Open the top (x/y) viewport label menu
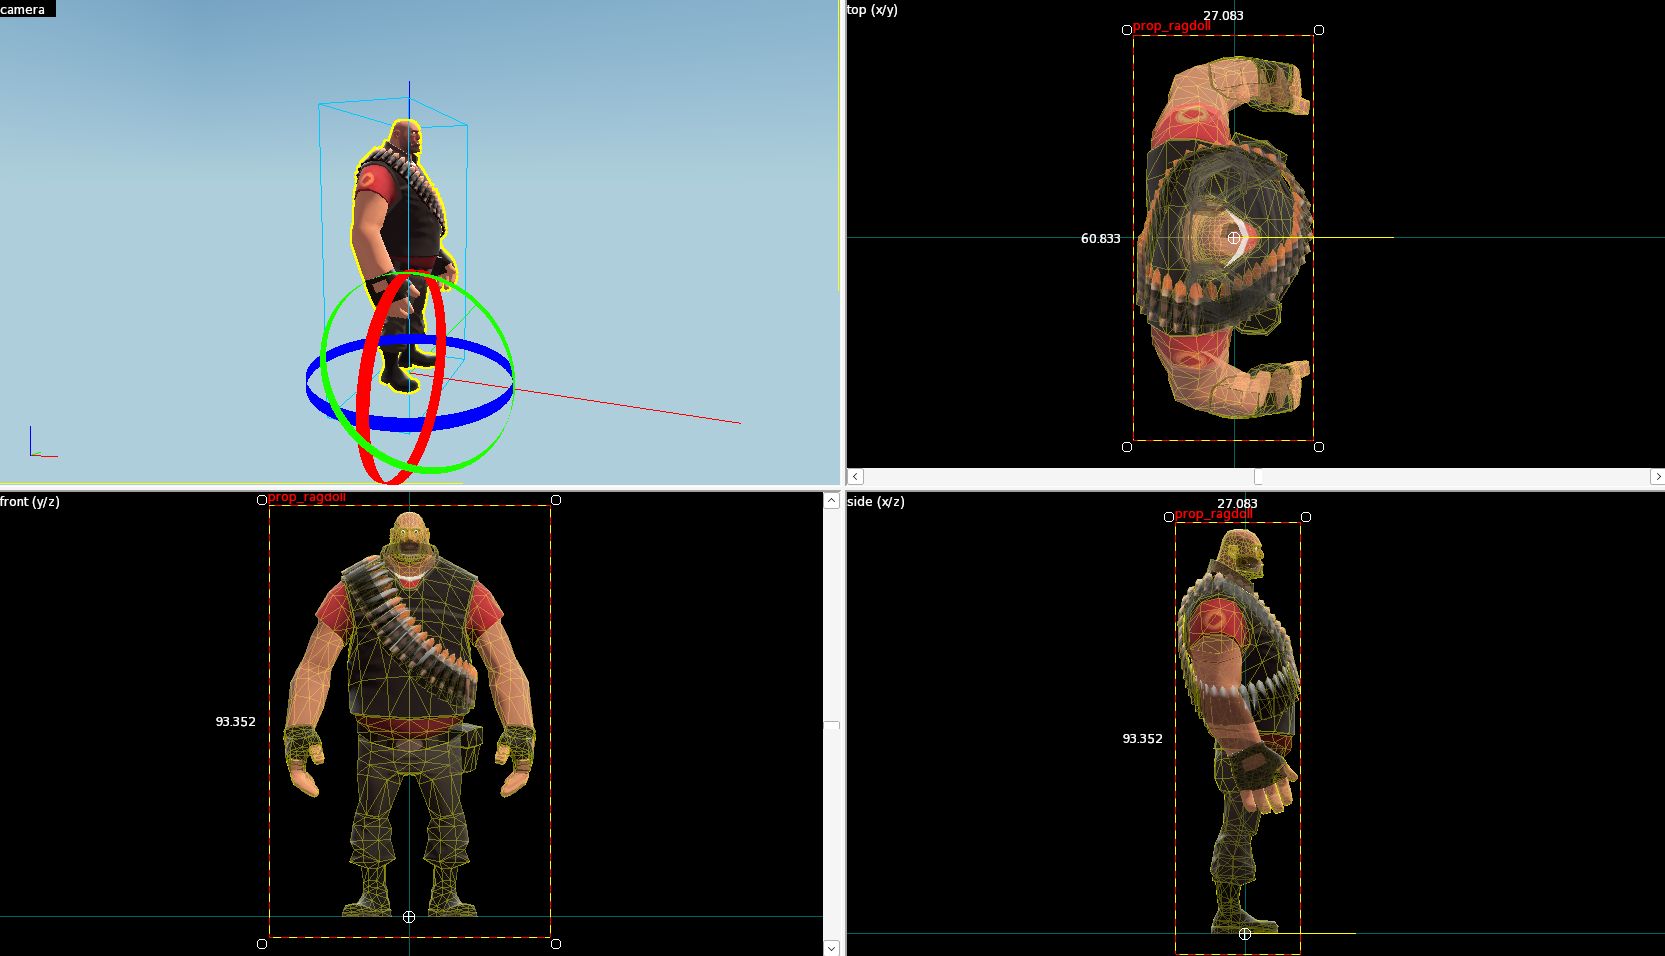1665x956 pixels. [x=872, y=10]
